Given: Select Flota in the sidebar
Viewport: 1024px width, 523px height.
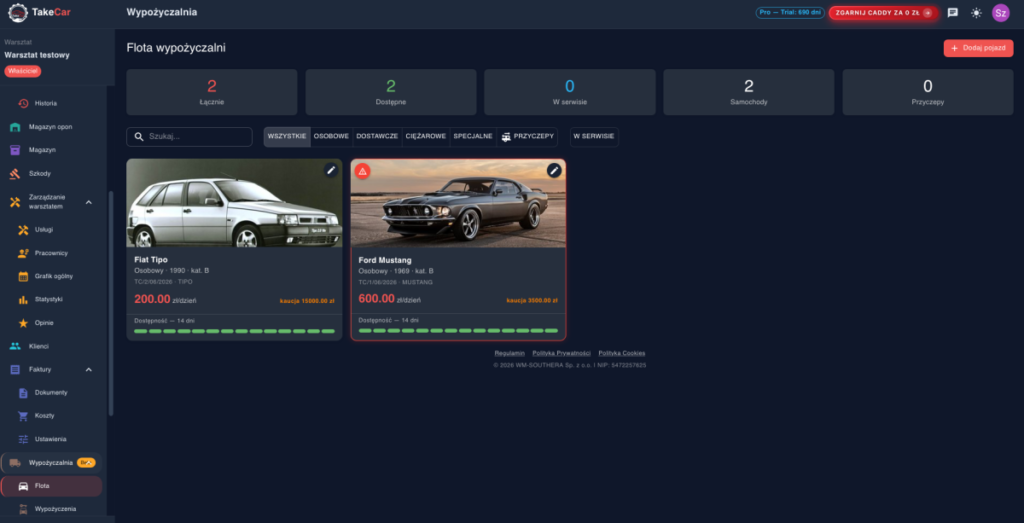Looking at the screenshot, I should pyautogui.click(x=52, y=486).
